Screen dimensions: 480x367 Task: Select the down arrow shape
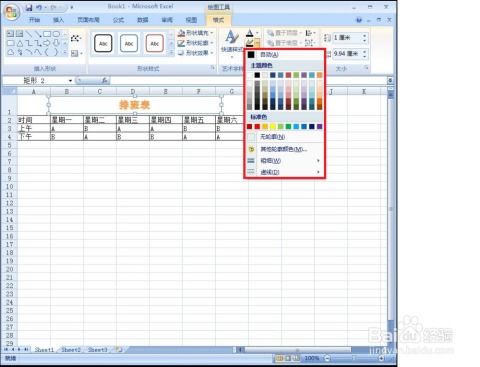point(56,43)
